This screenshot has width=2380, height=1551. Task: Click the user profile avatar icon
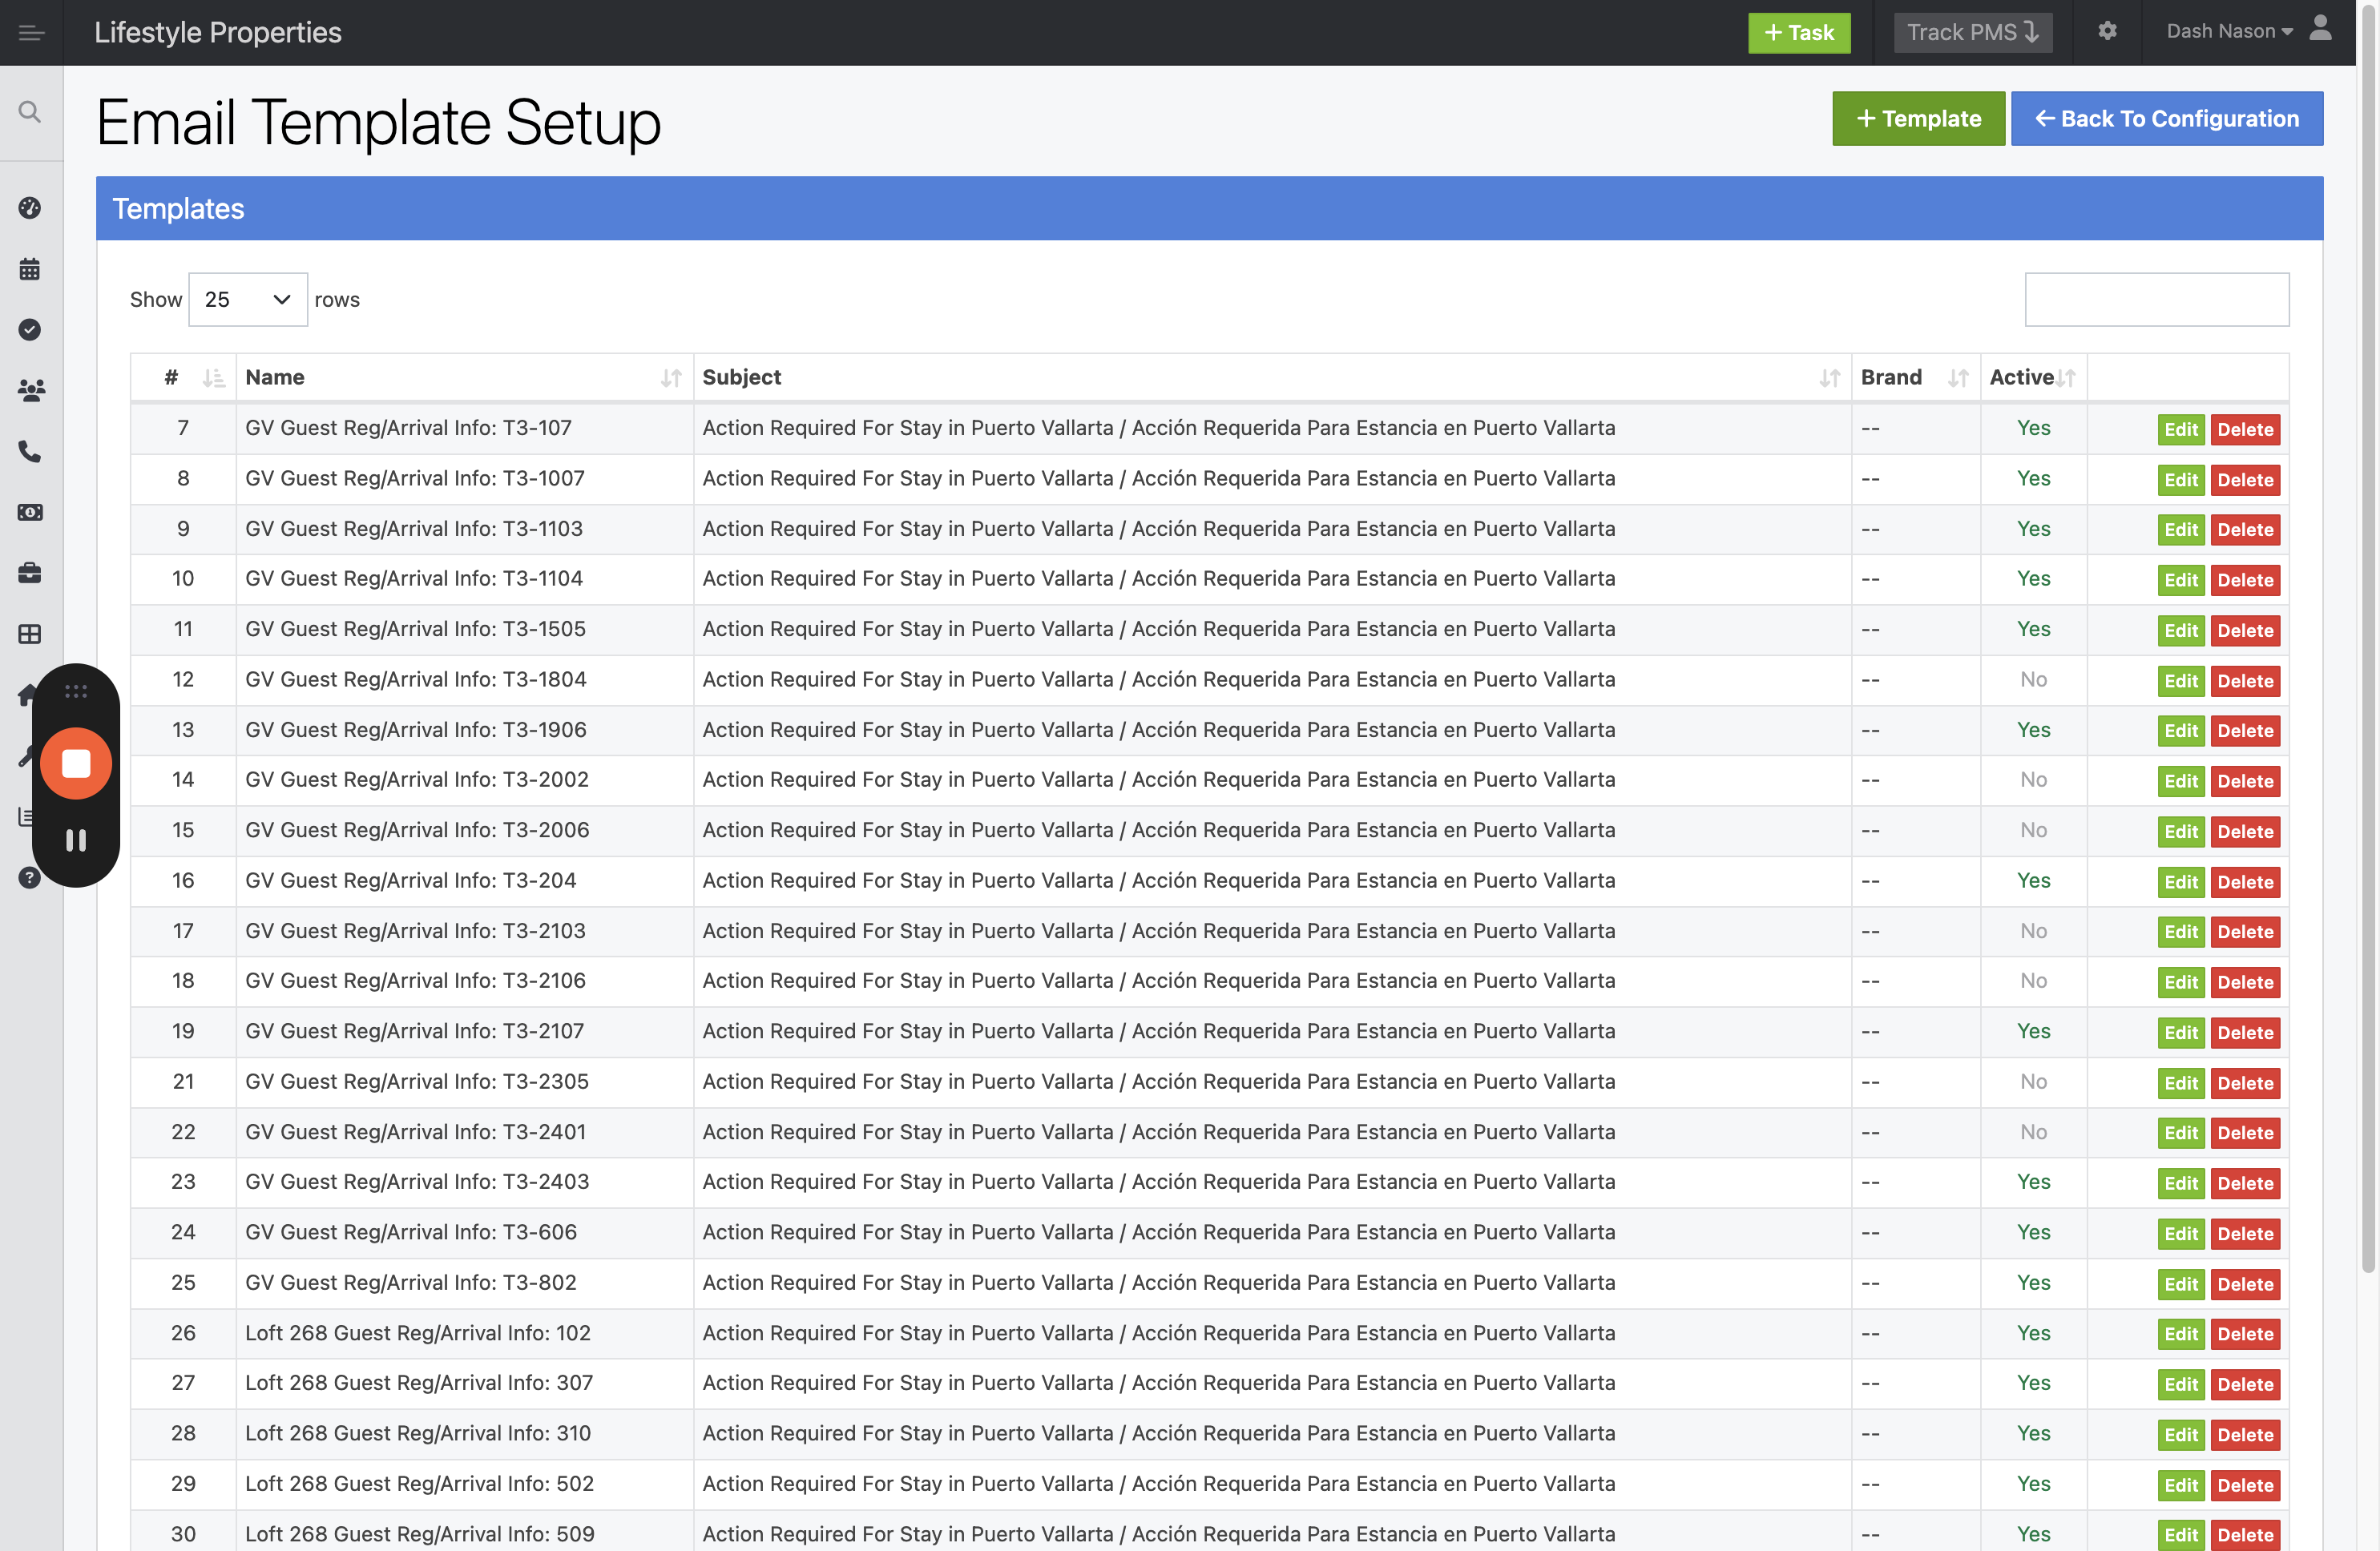[2320, 28]
